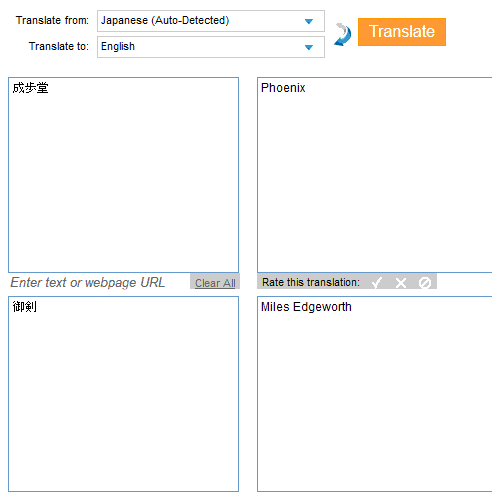This screenshot has height=492, width=492.
Task: Clear all text with Clear All link
Action: coord(215,283)
